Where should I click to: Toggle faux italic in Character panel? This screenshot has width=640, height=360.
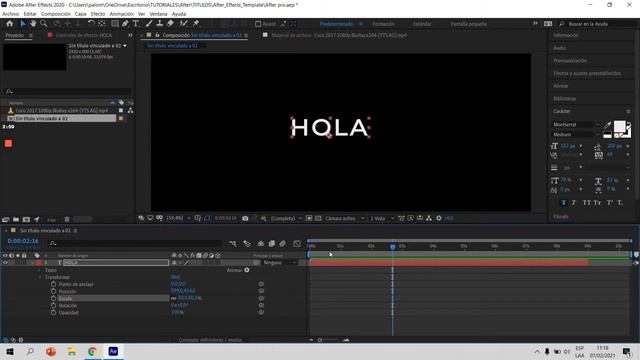point(573,202)
